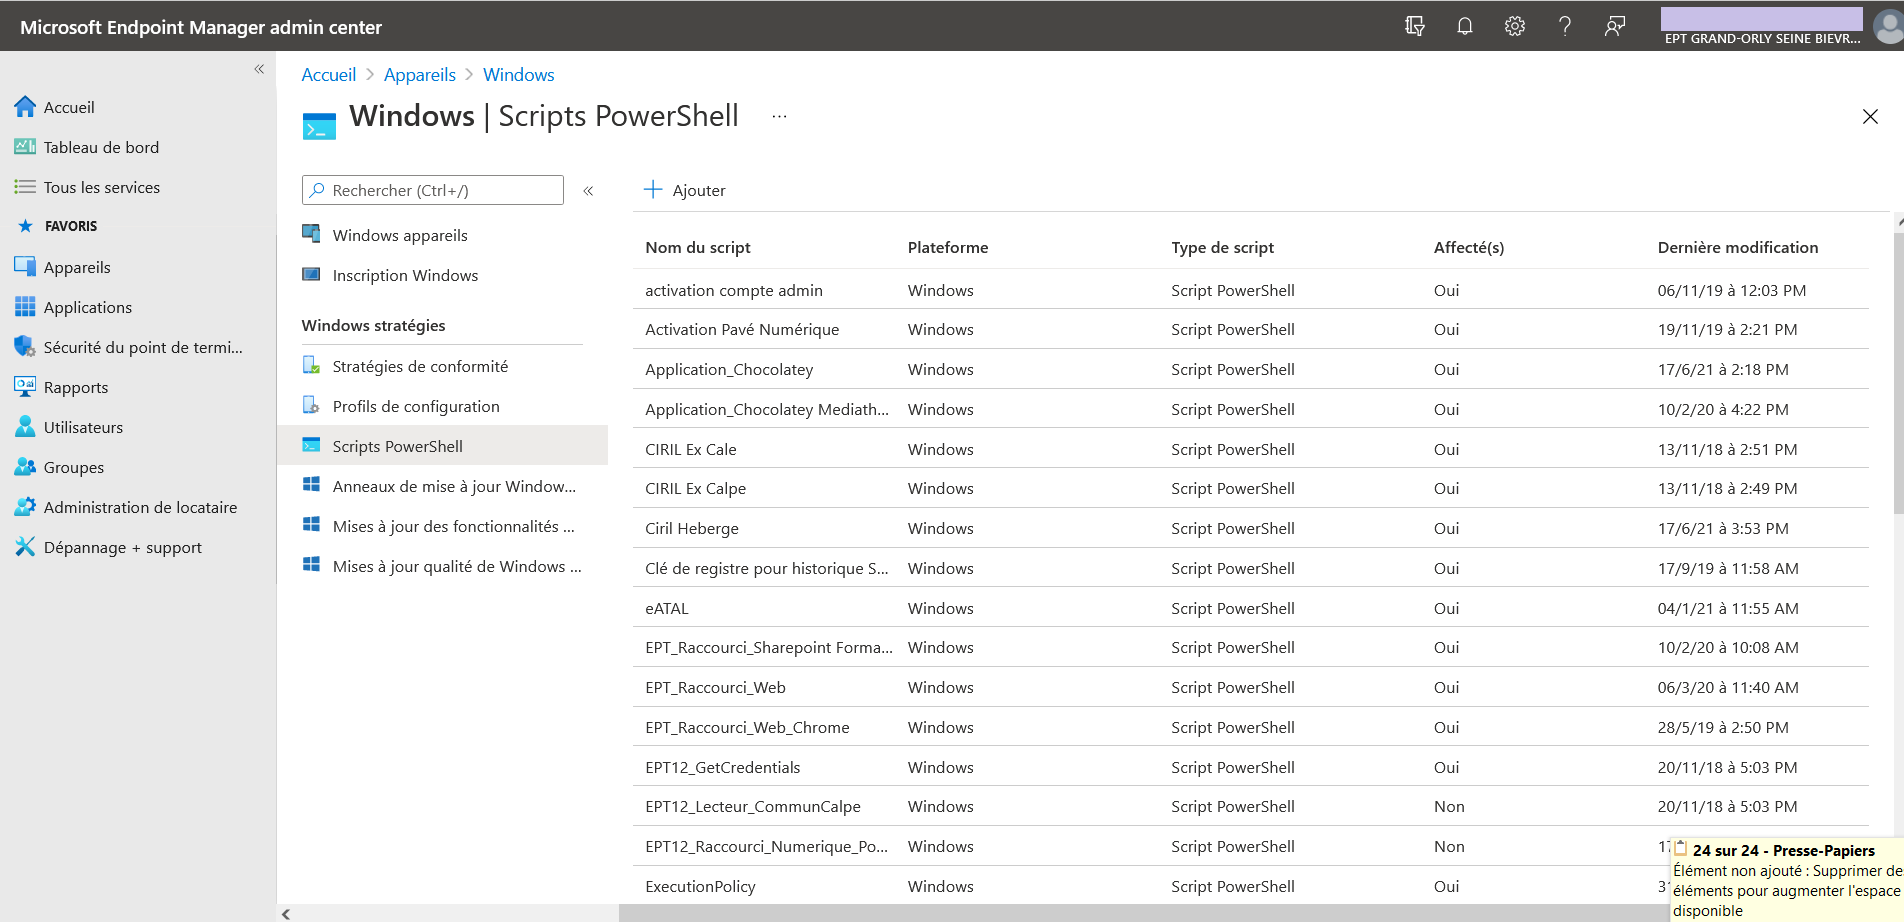Click the Dépannage + support wrench icon
This screenshot has height=922, width=1904.
tap(25, 547)
